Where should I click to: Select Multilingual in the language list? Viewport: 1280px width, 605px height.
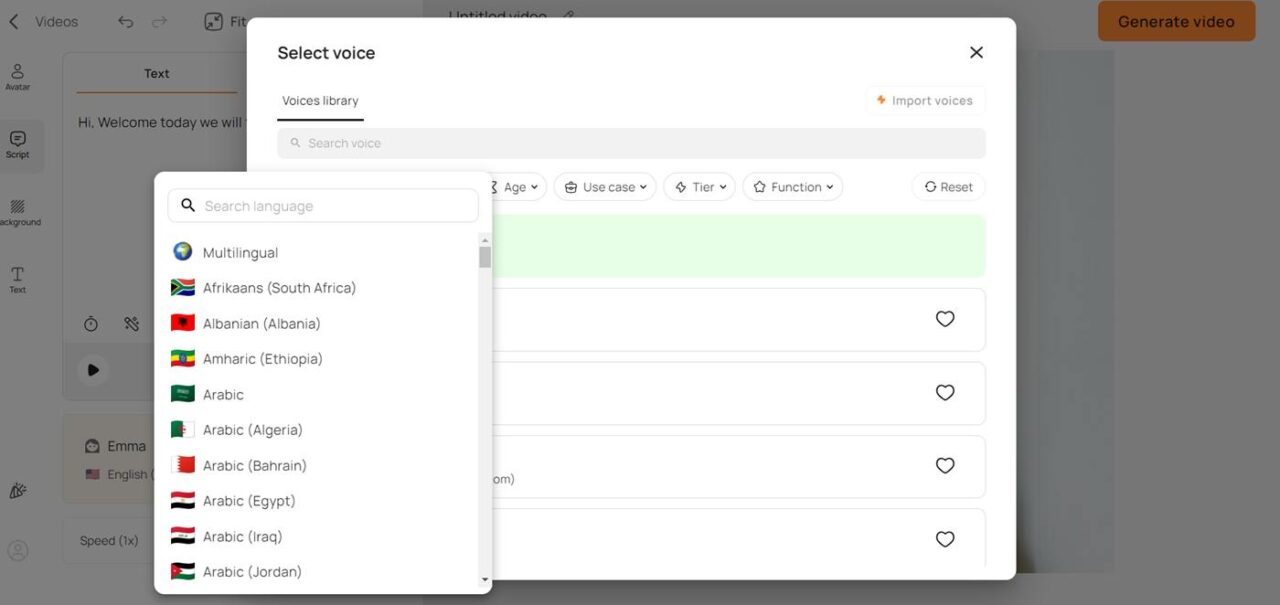240,253
